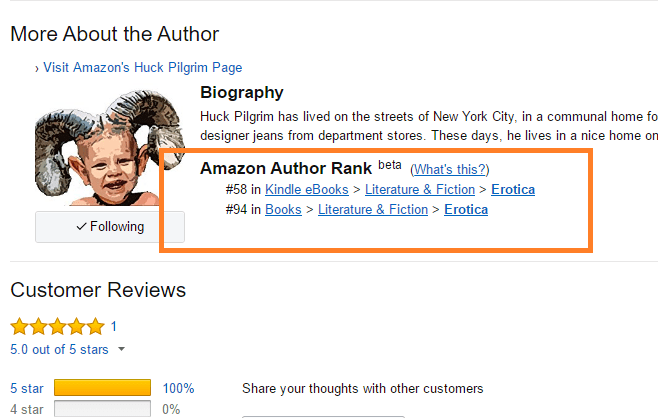Click the Amazon Author Rank heading
Screen dimensions: 658x418
pos(286,168)
